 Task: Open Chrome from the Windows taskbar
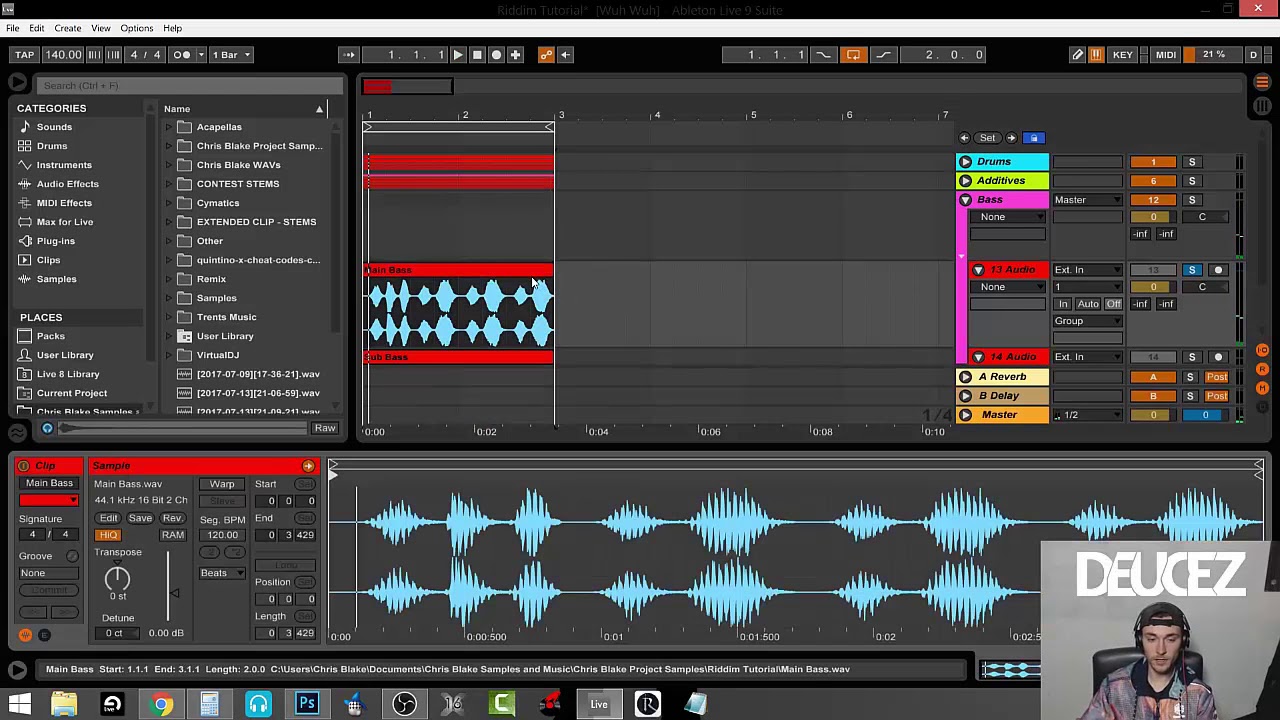click(x=161, y=704)
